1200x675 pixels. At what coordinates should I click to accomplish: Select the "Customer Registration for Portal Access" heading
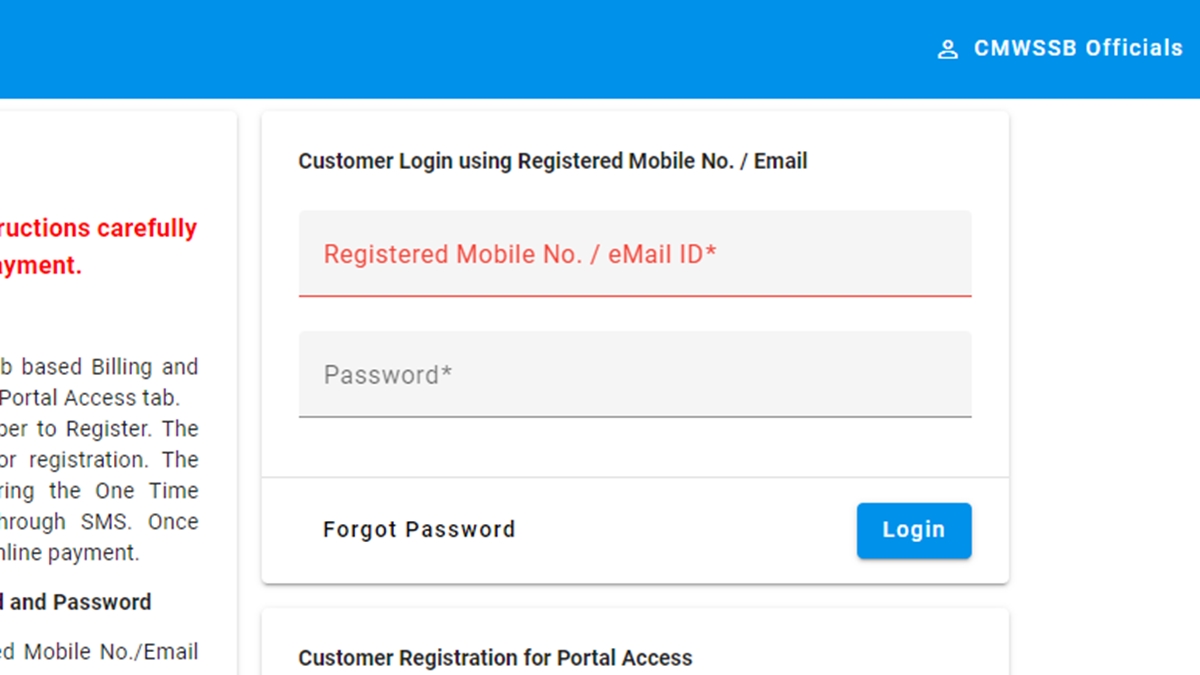point(495,658)
